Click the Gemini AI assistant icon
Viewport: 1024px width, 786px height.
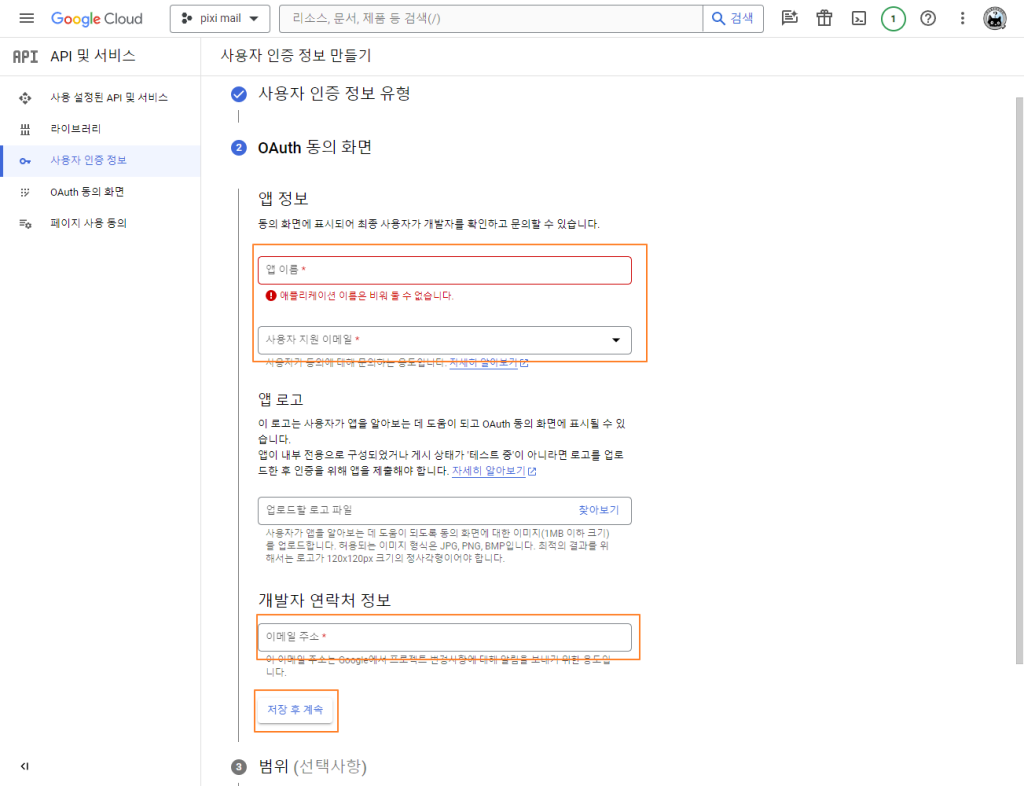(x=790, y=19)
